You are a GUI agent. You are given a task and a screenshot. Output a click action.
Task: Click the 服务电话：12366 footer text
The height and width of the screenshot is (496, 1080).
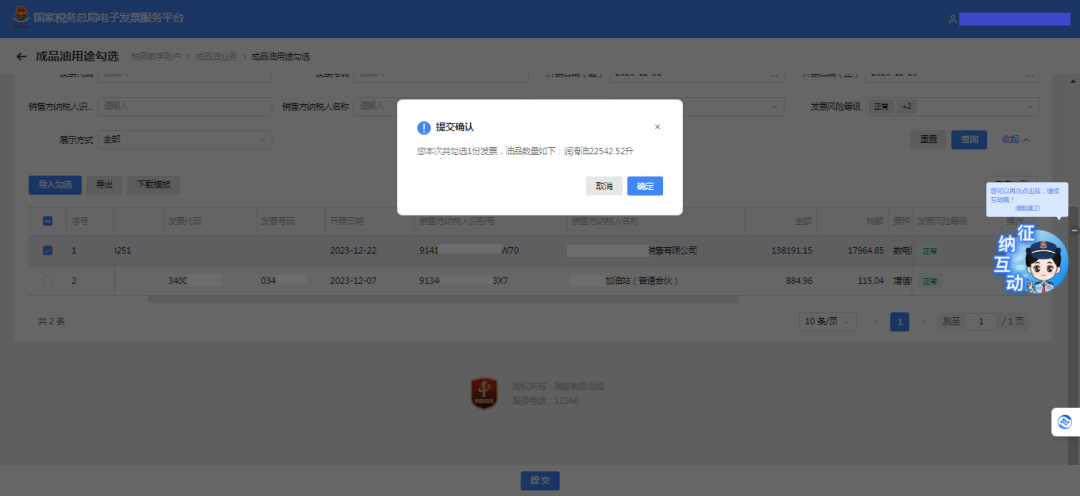pos(546,400)
